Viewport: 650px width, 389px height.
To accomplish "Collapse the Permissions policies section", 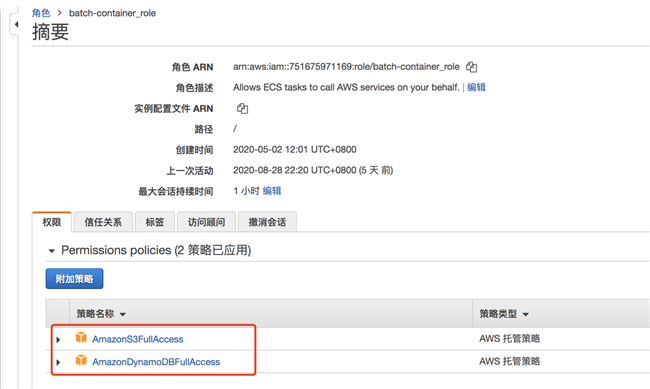I will [52, 250].
